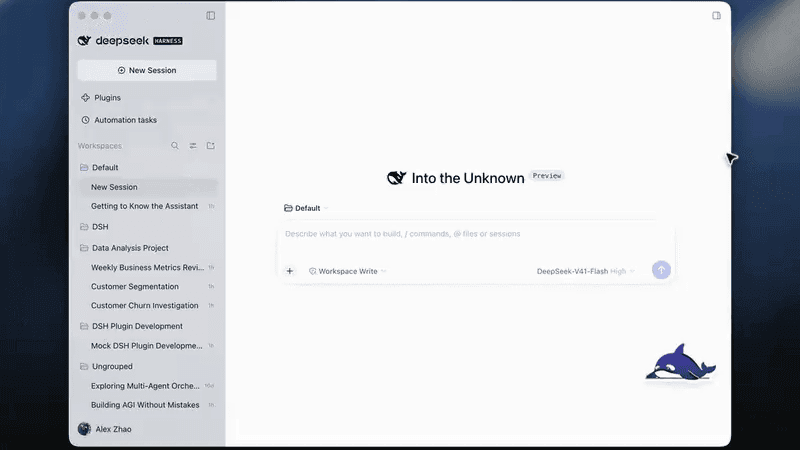Open Customer Segmentation session

coord(148,286)
